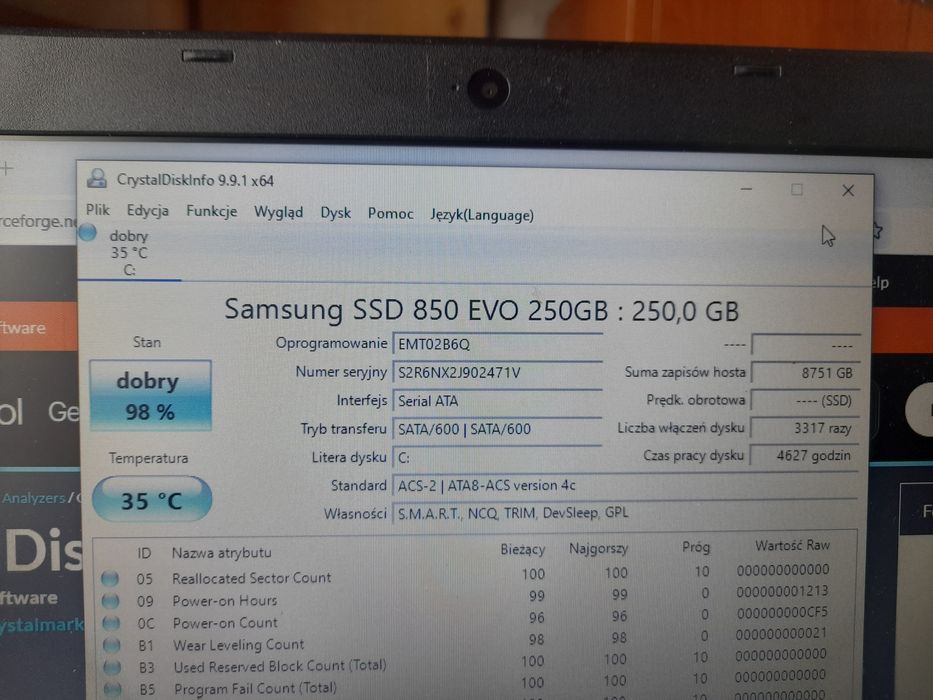Click the Interfejs field Serial ATA

click(497, 401)
